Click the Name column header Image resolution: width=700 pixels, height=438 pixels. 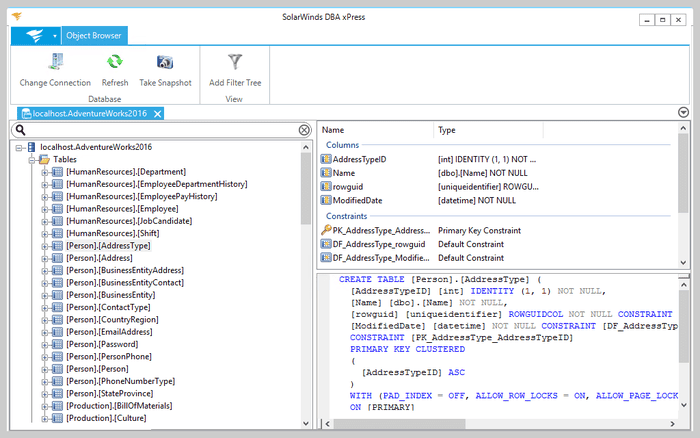(376, 130)
